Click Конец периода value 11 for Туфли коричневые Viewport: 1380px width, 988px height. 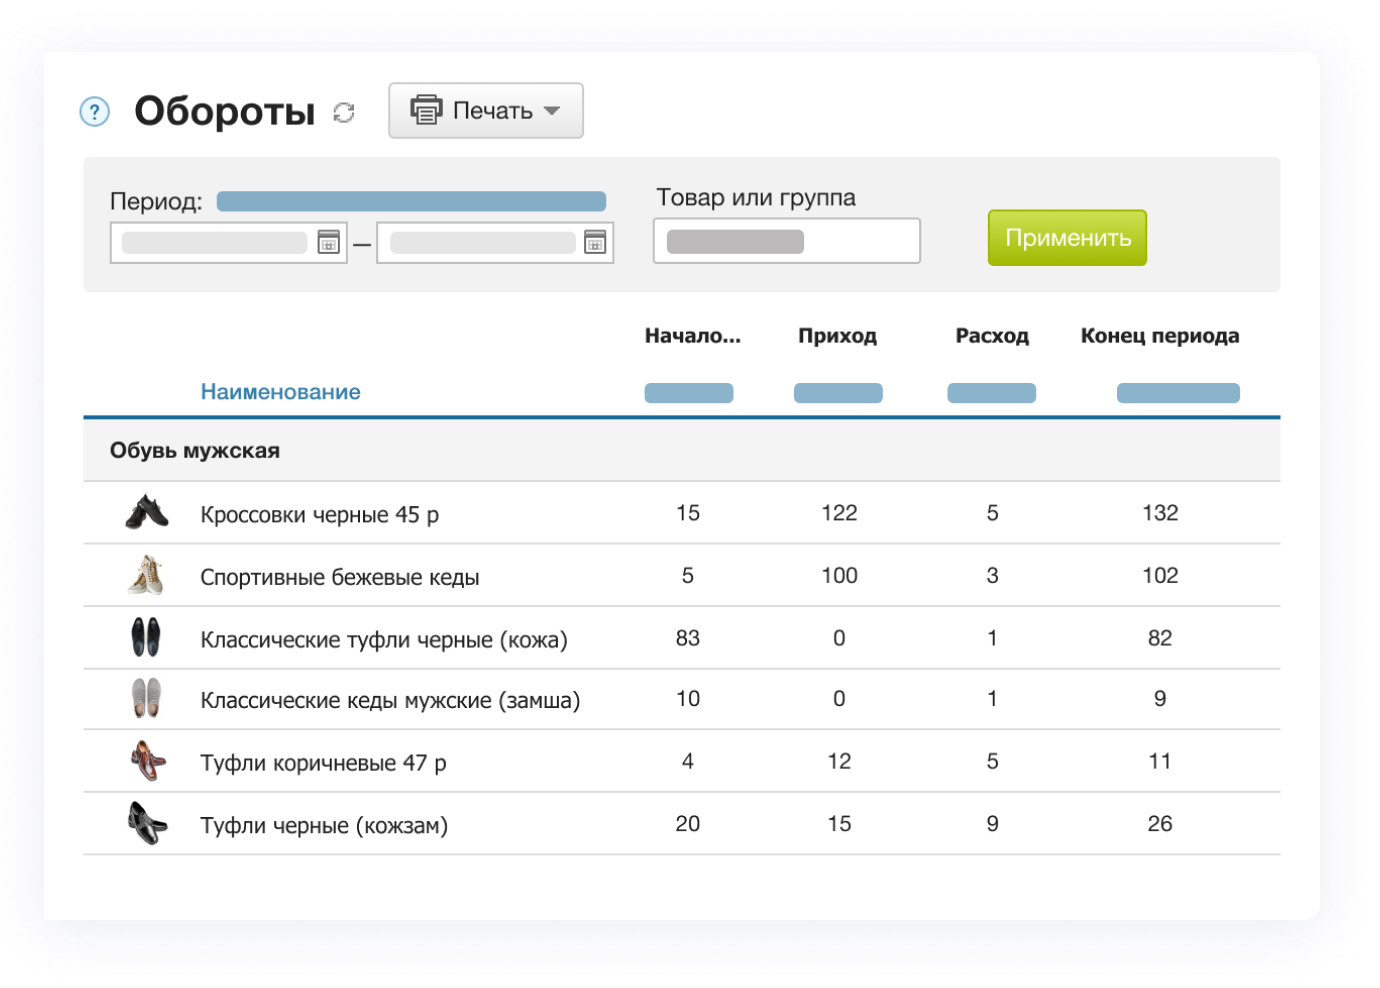click(1160, 761)
